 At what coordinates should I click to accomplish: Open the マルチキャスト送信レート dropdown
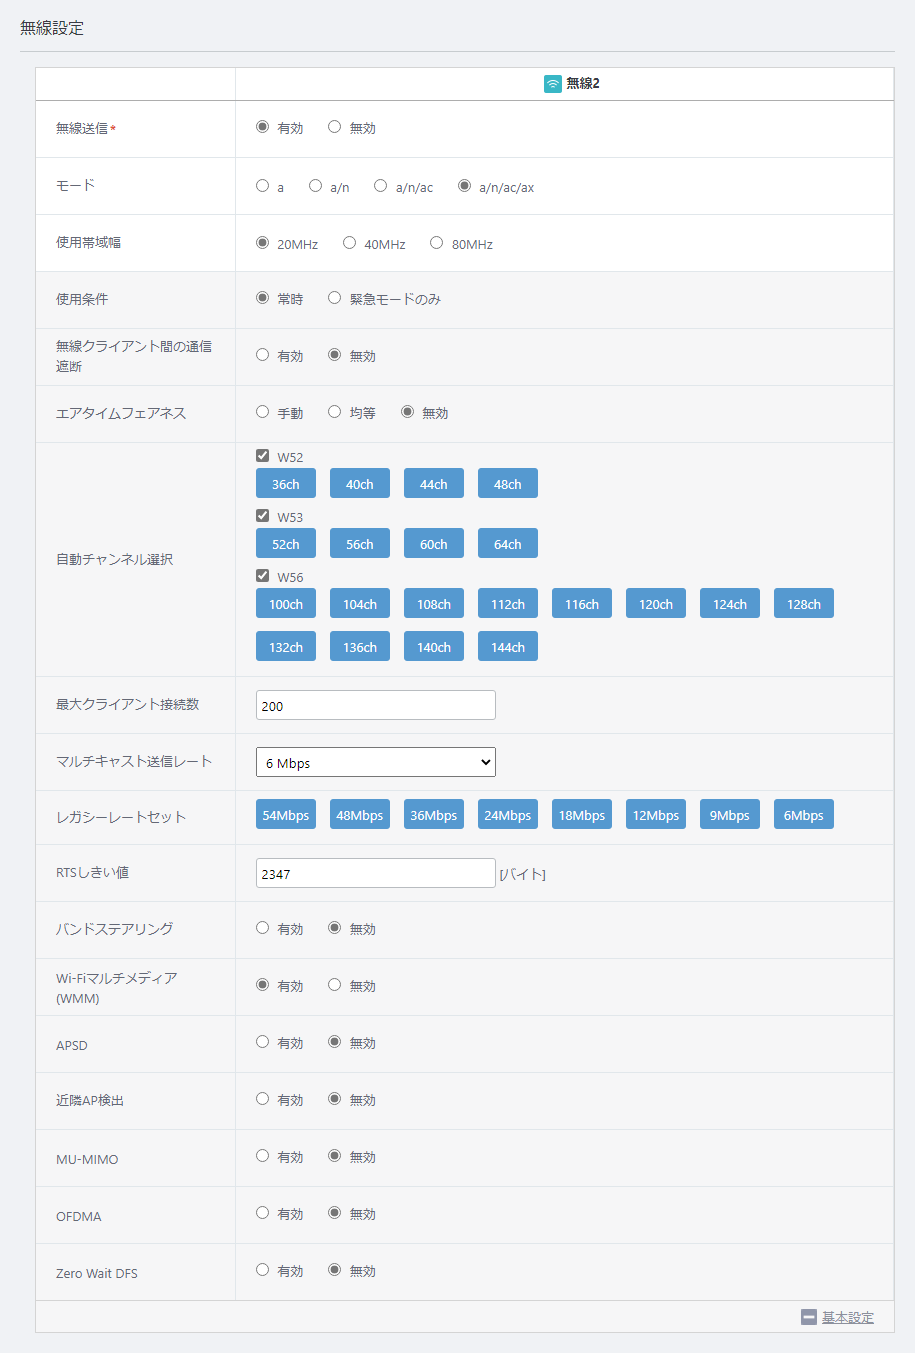tap(376, 762)
